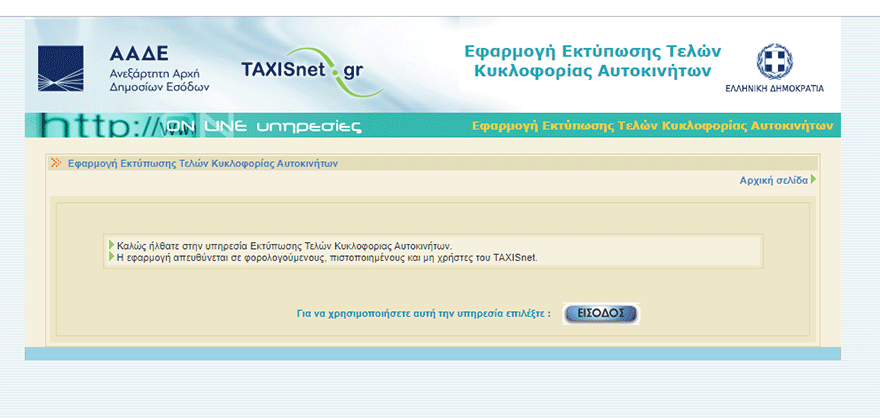Click green arrow beside Αρχική σελίδα
The image size is (880, 418).
point(814,180)
